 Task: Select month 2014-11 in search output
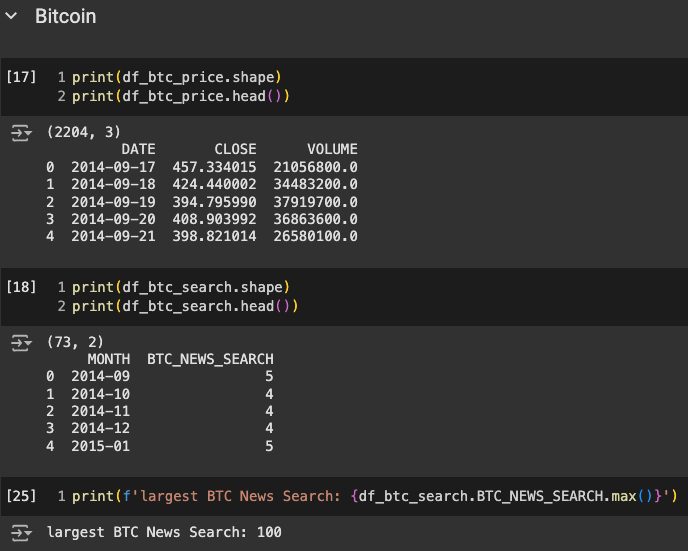coord(100,411)
